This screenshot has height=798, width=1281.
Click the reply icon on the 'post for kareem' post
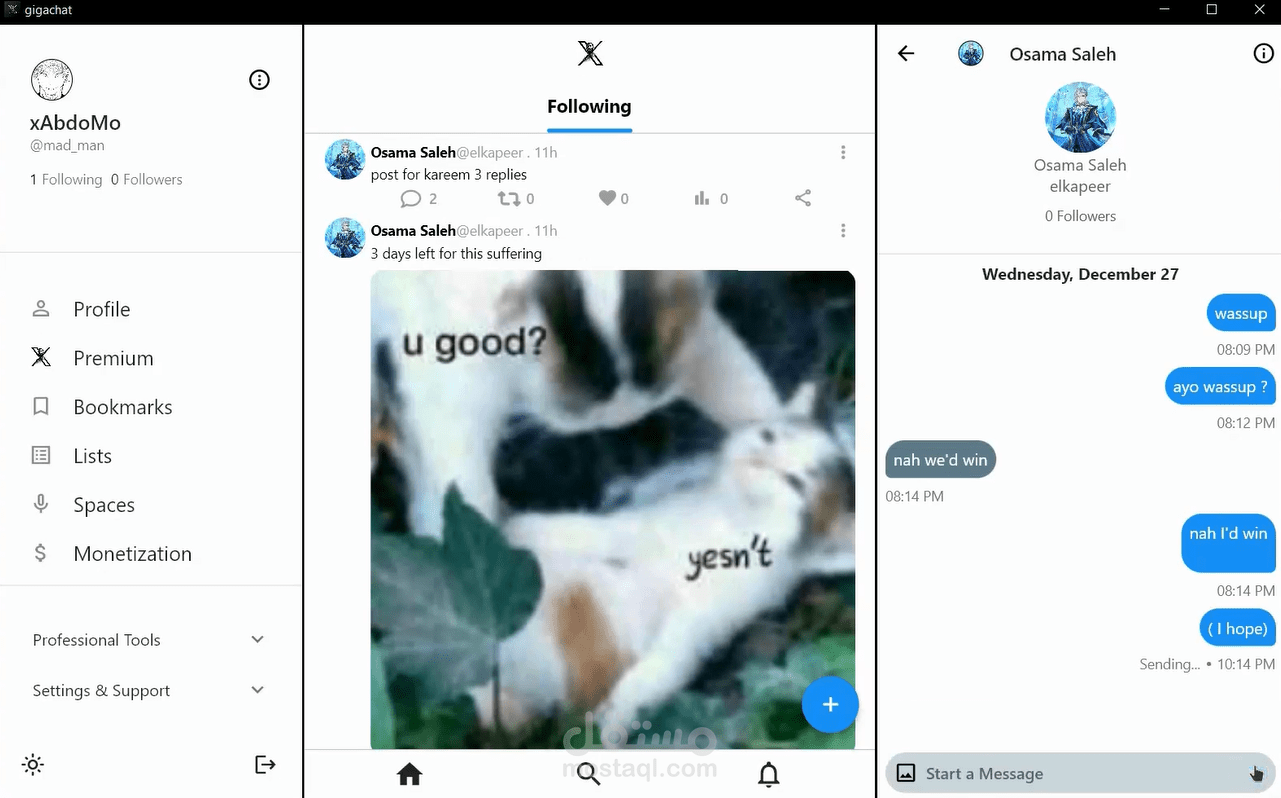[x=410, y=199]
